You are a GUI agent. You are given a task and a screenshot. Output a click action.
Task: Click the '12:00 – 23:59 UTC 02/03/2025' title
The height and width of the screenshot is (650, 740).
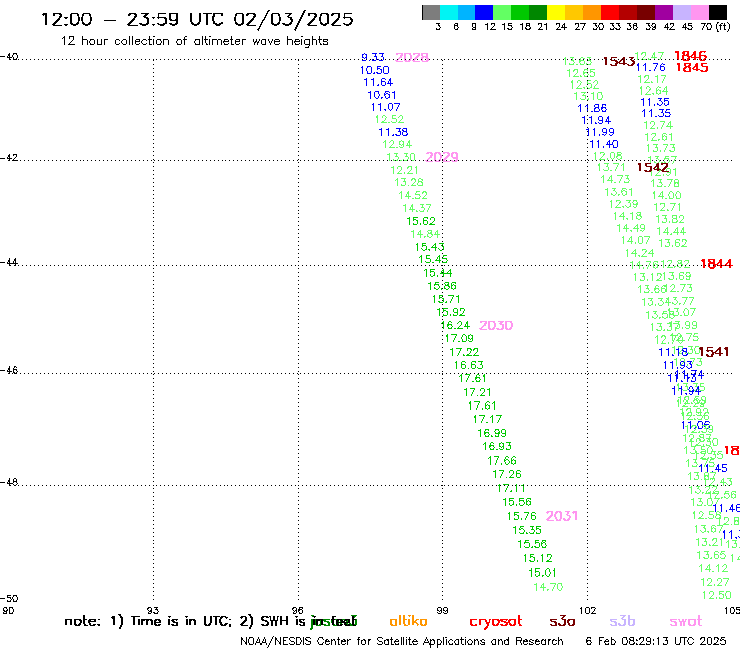pyautogui.click(x=197, y=19)
